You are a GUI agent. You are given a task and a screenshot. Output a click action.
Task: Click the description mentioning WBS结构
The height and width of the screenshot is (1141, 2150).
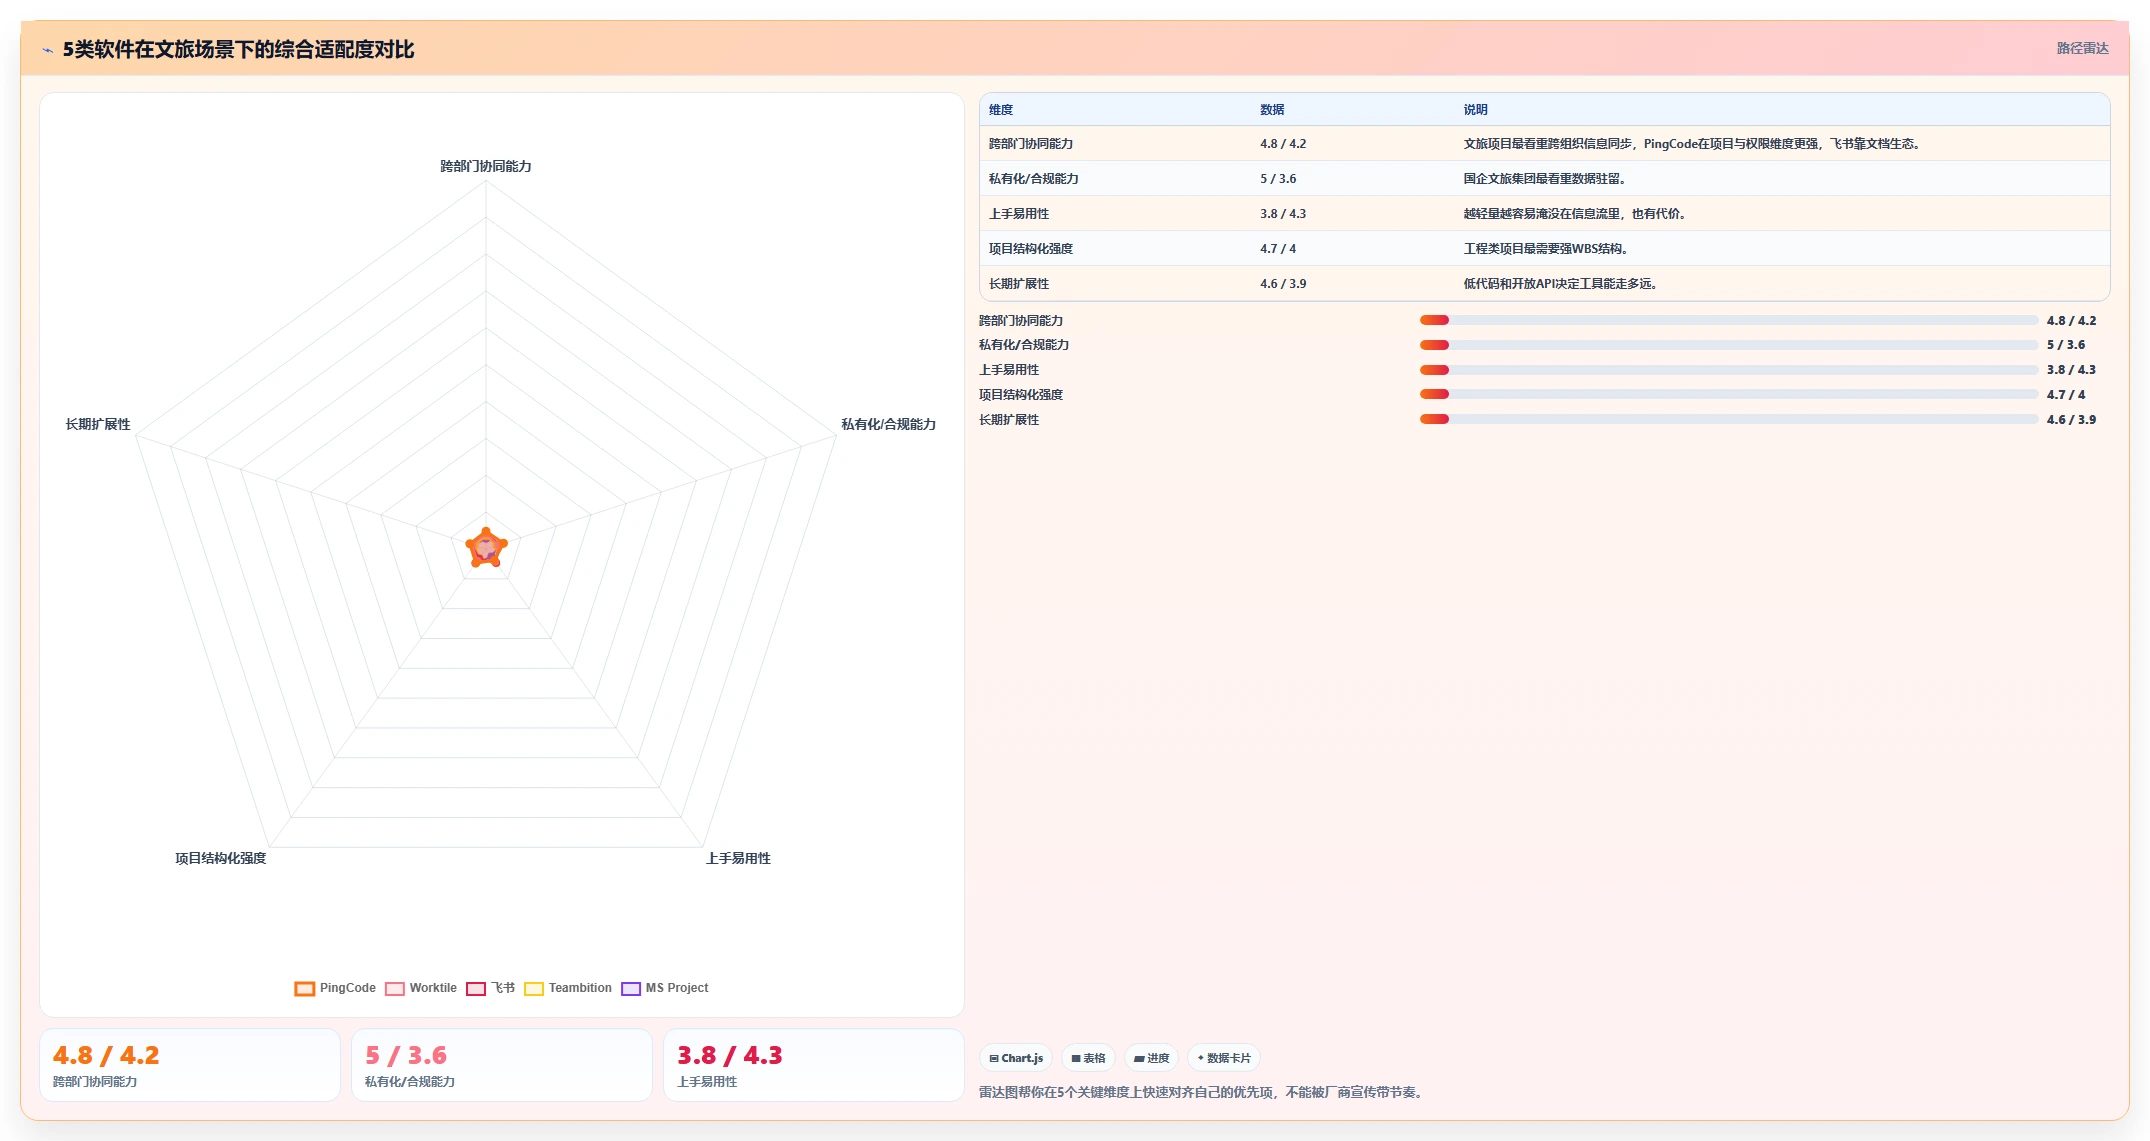1546,249
